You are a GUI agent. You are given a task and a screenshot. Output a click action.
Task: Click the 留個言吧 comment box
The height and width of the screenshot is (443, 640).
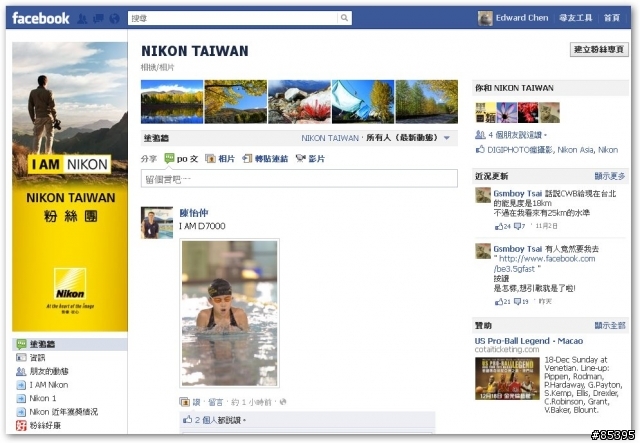pos(299,179)
